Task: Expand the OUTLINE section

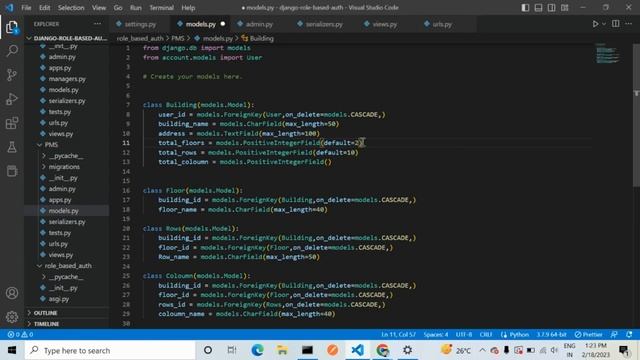Action: 67,313
